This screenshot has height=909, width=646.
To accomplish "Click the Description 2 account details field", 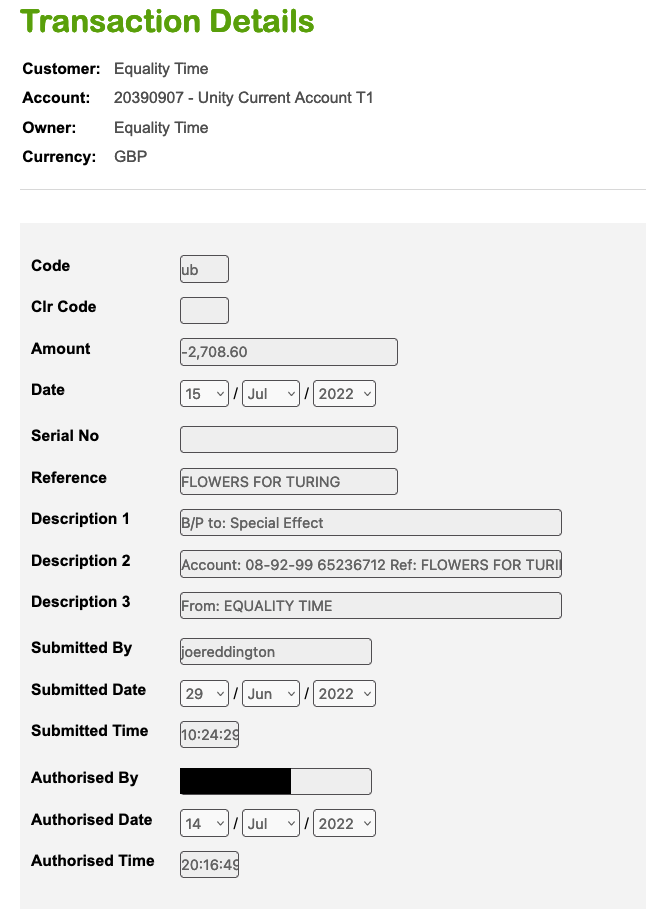I will 371,564.
